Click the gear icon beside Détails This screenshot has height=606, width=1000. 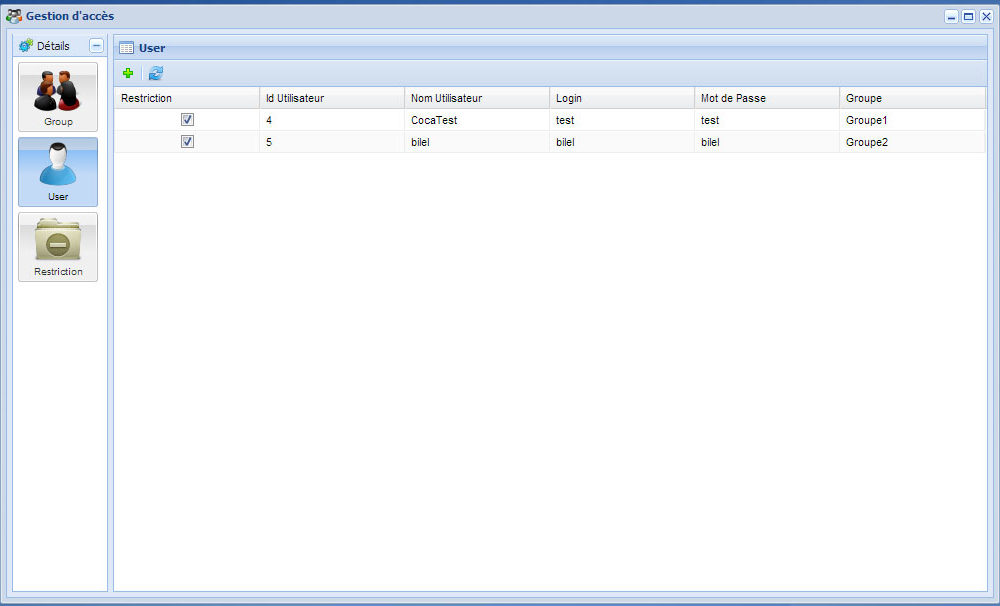[26, 46]
